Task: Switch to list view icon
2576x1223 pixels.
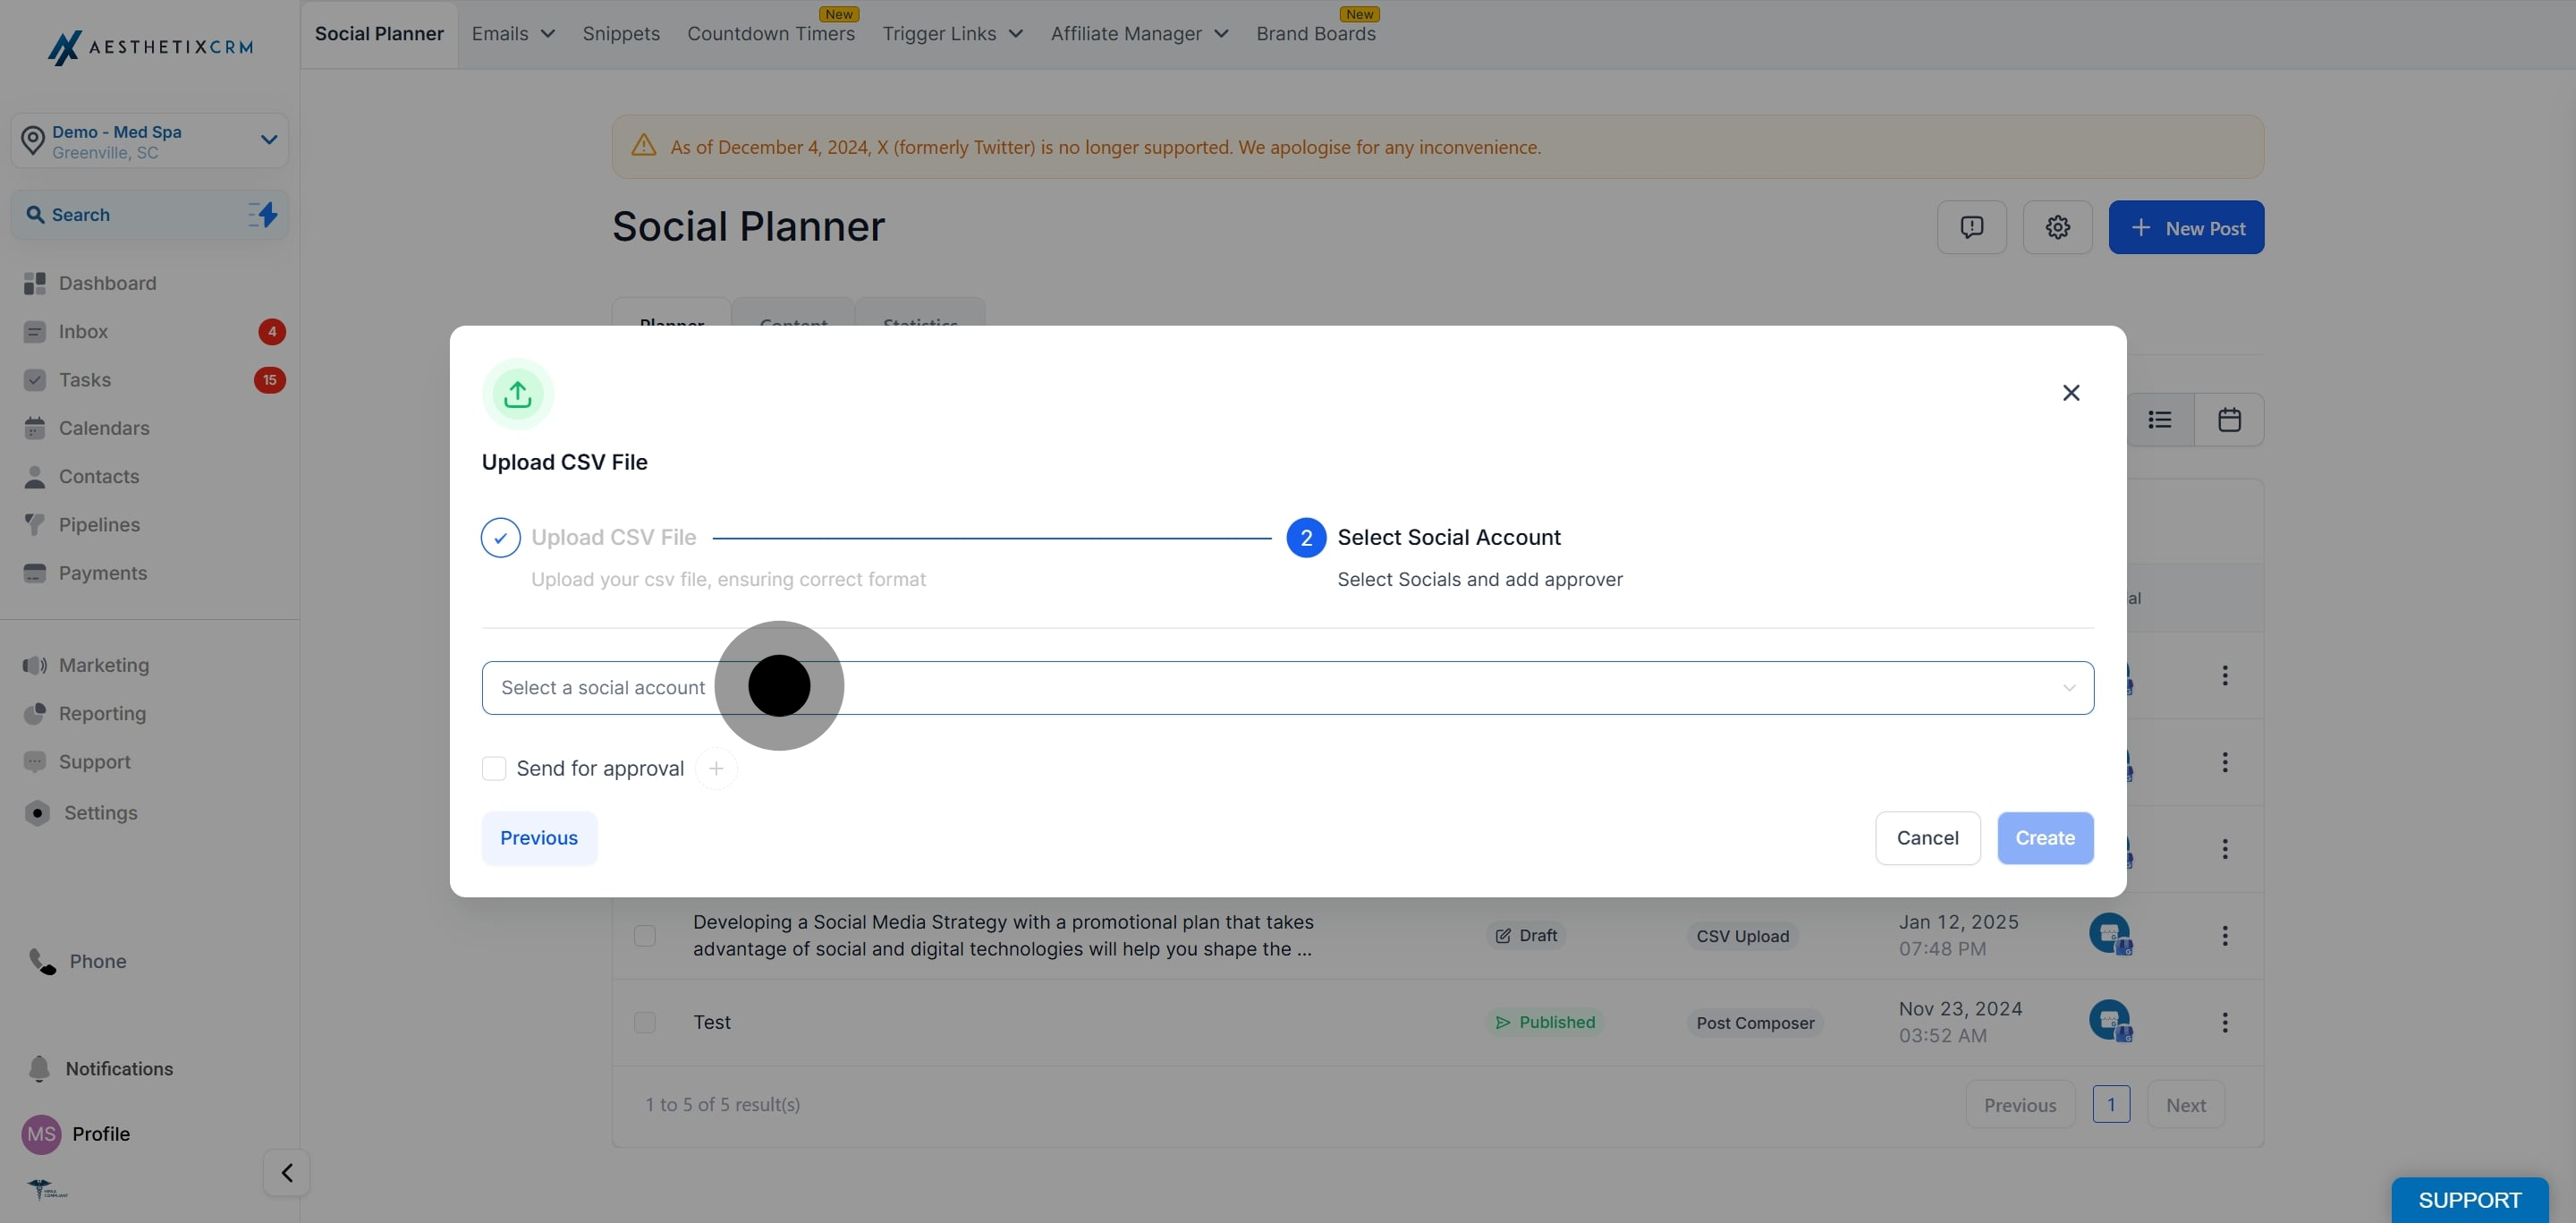Action: point(2160,419)
